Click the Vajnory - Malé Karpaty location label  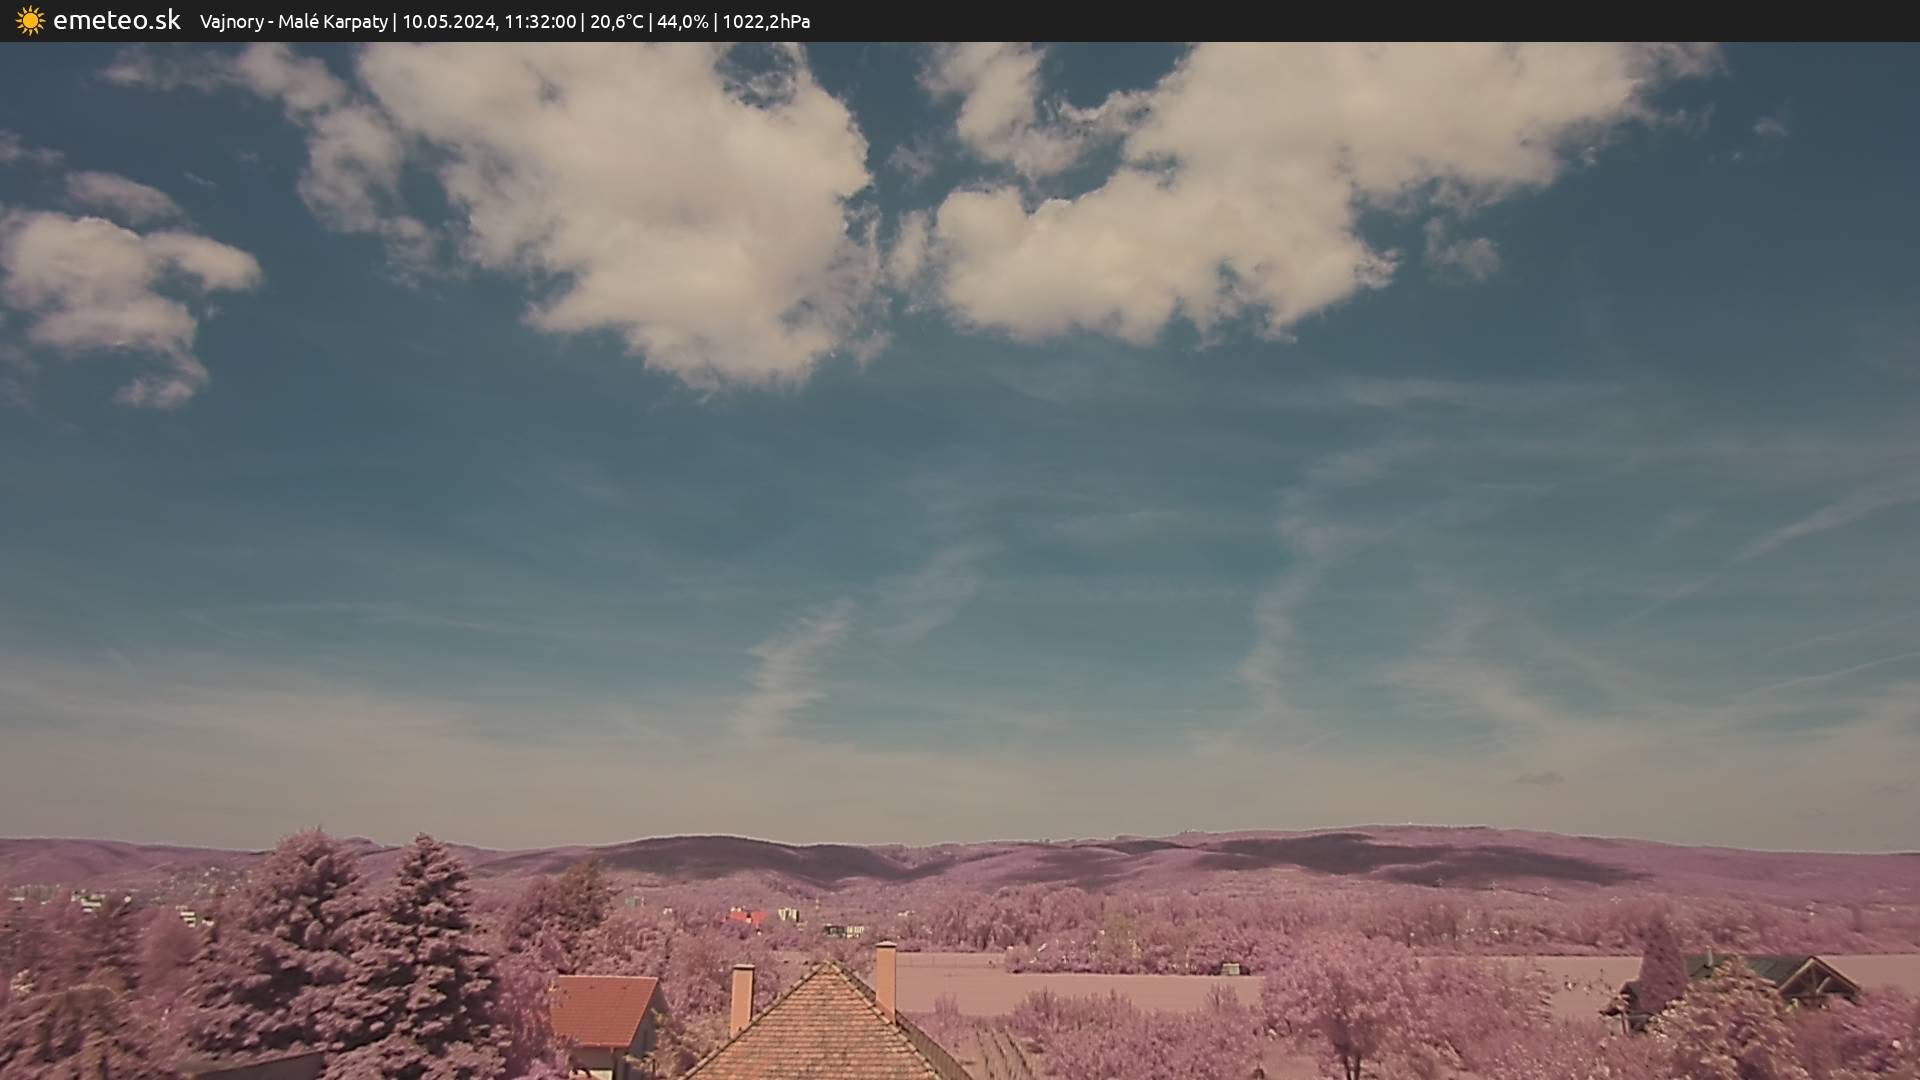[x=293, y=21]
